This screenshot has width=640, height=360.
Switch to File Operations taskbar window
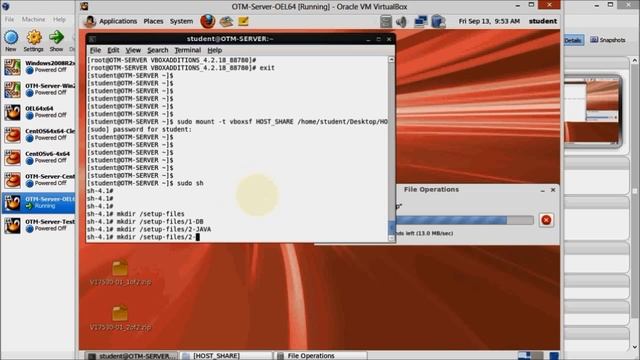pyautogui.click(x=321, y=356)
